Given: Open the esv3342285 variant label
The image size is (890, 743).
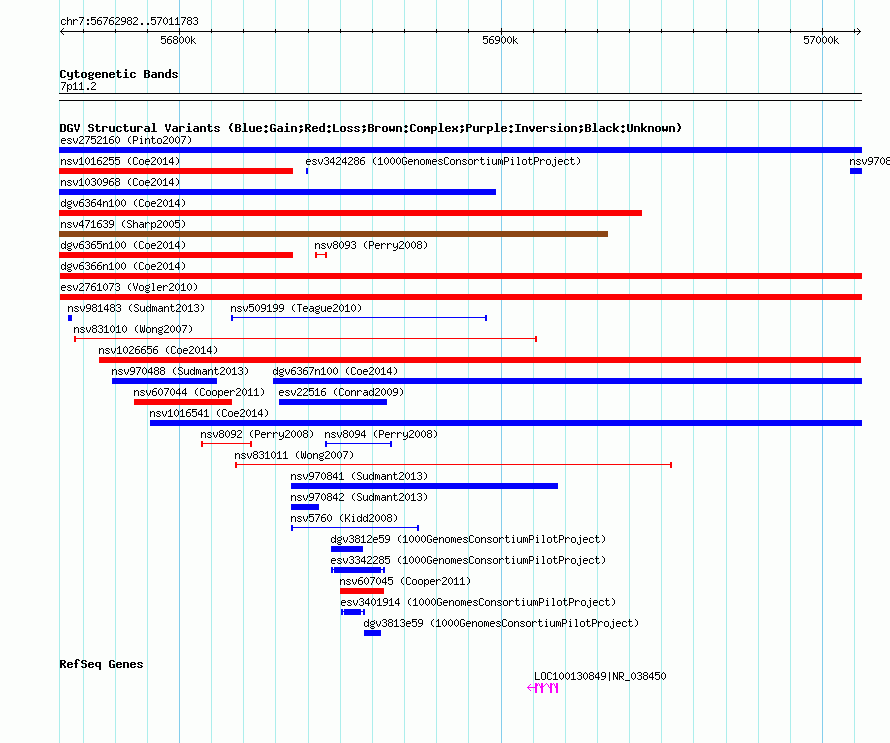Looking at the screenshot, I should point(468,560).
